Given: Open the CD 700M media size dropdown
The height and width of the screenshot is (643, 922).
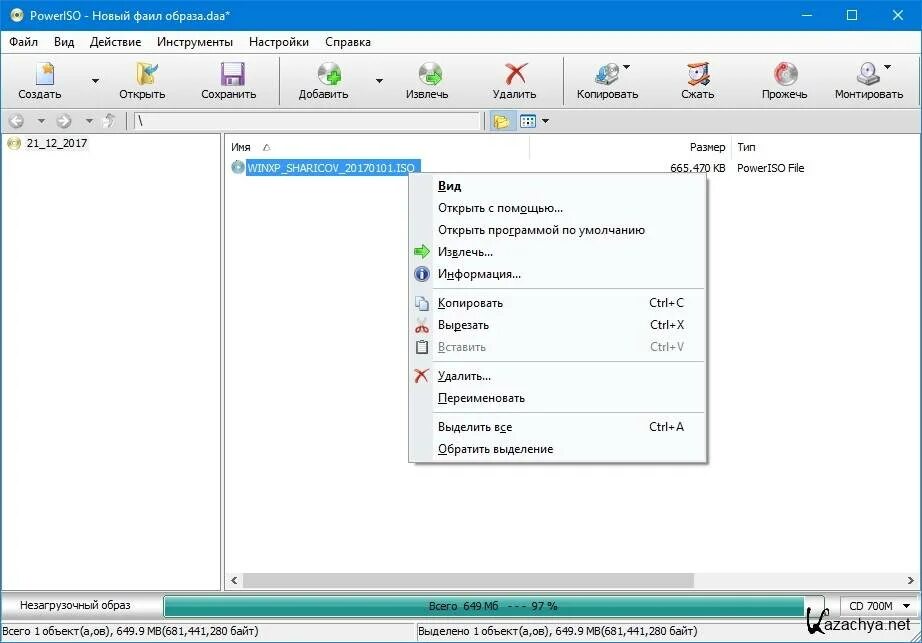Looking at the screenshot, I should [x=880, y=605].
